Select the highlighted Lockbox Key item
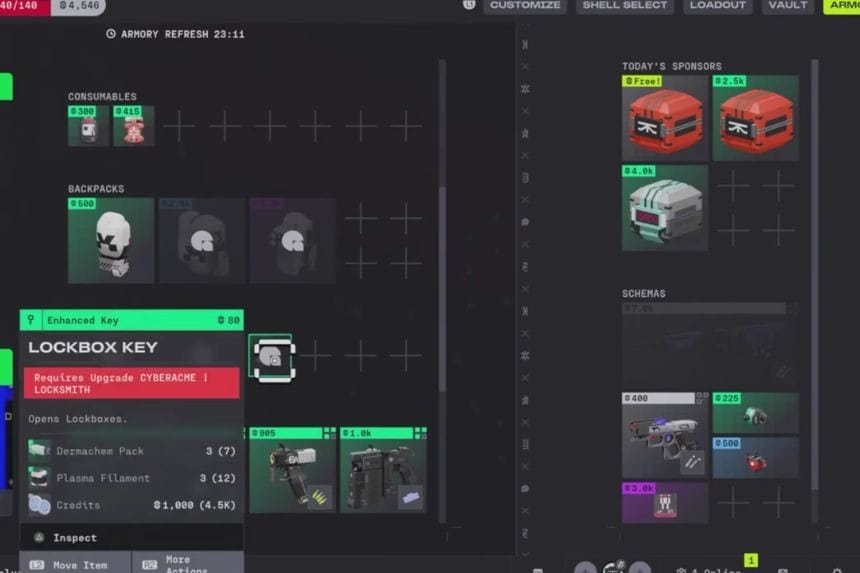The image size is (860, 573). pyautogui.click(x=270, y=357)
